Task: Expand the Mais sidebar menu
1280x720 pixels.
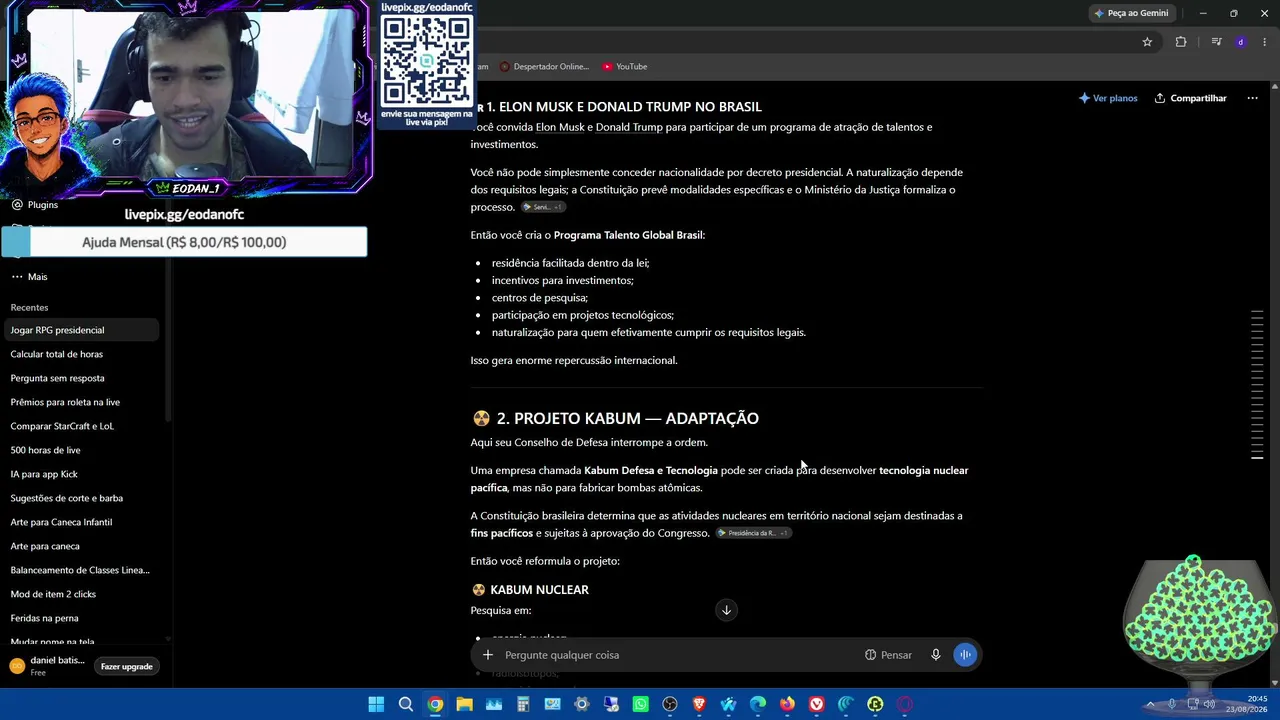Action: pyautogui.click(x=29, y=277)
